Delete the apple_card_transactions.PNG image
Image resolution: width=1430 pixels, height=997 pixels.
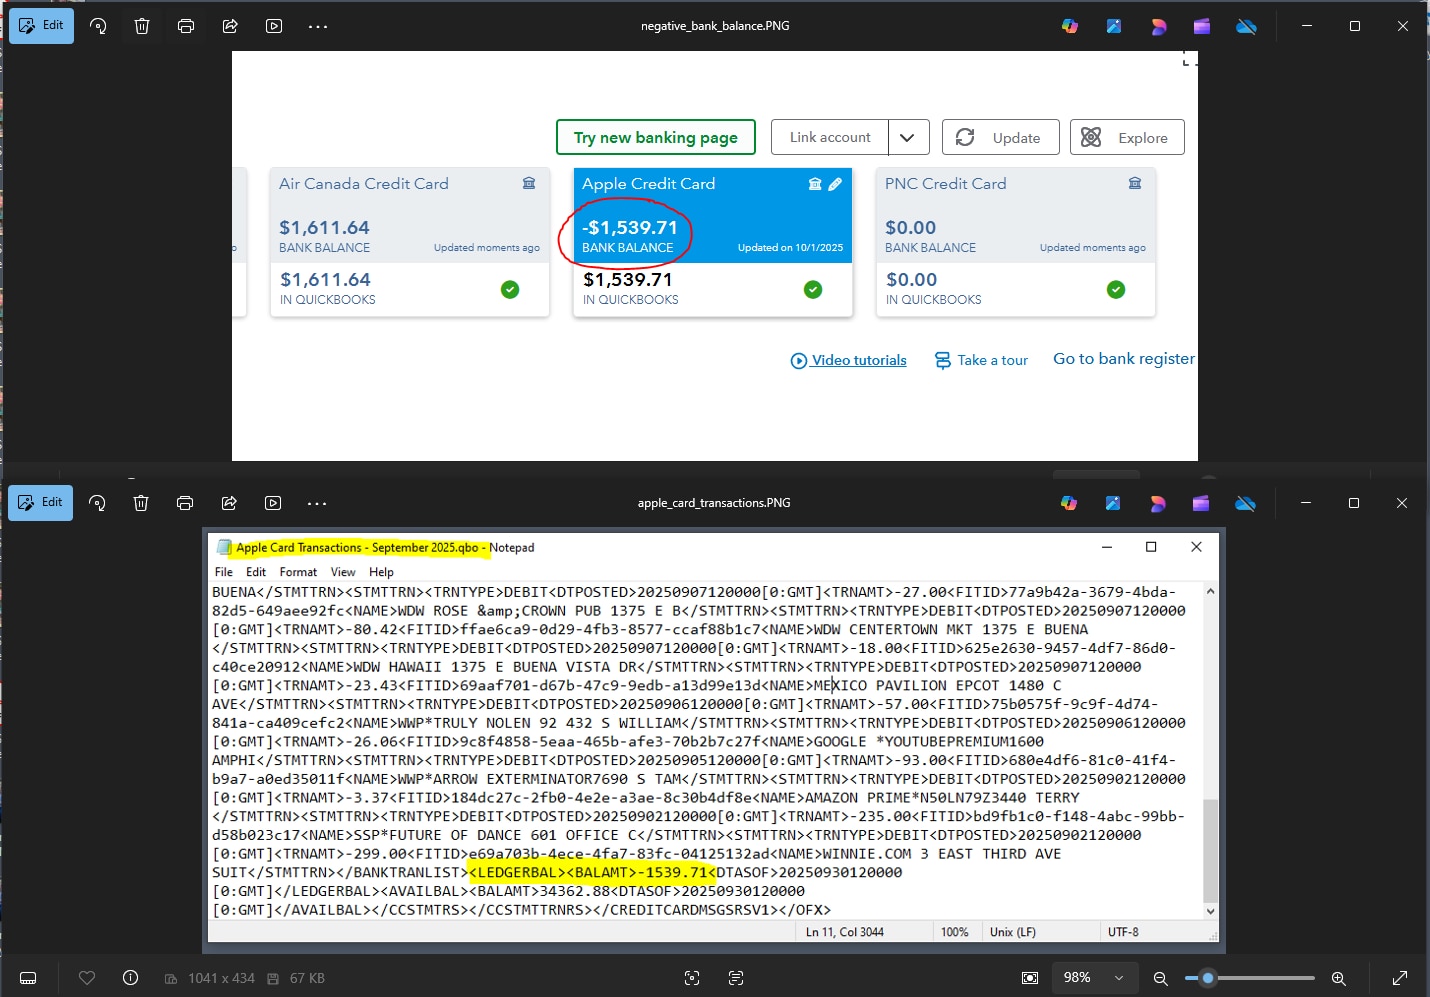coord(141,503)
